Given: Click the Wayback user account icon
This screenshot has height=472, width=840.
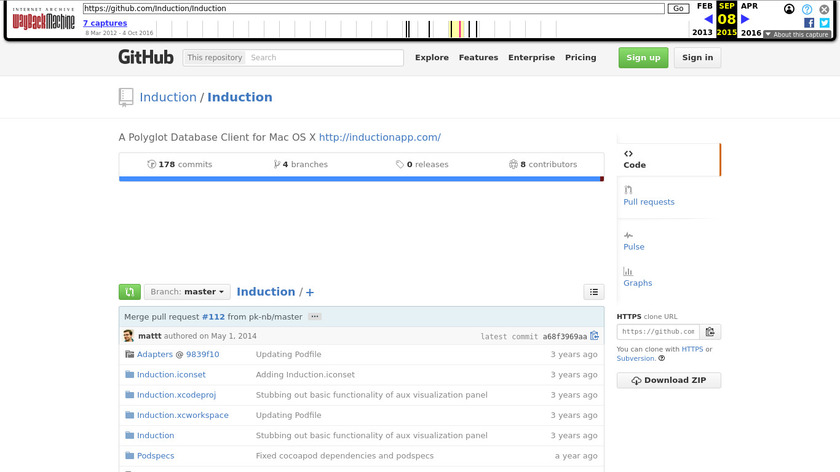Looking at the screenshot, I should point(789,9).
